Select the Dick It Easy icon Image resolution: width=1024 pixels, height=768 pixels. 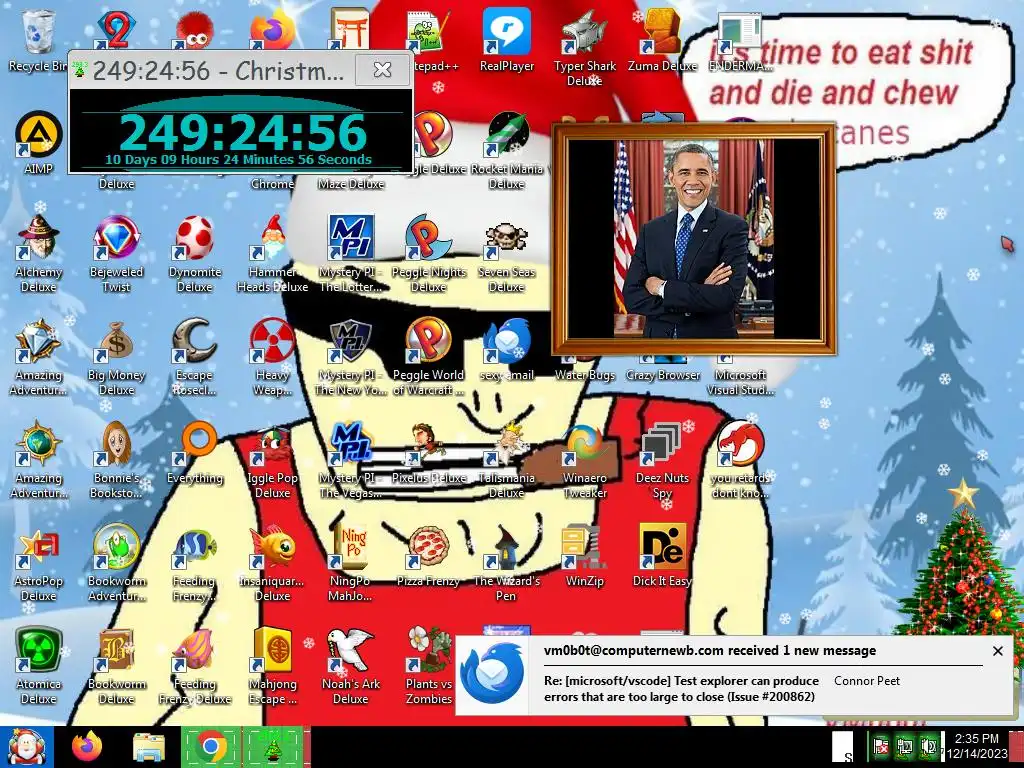662,556
